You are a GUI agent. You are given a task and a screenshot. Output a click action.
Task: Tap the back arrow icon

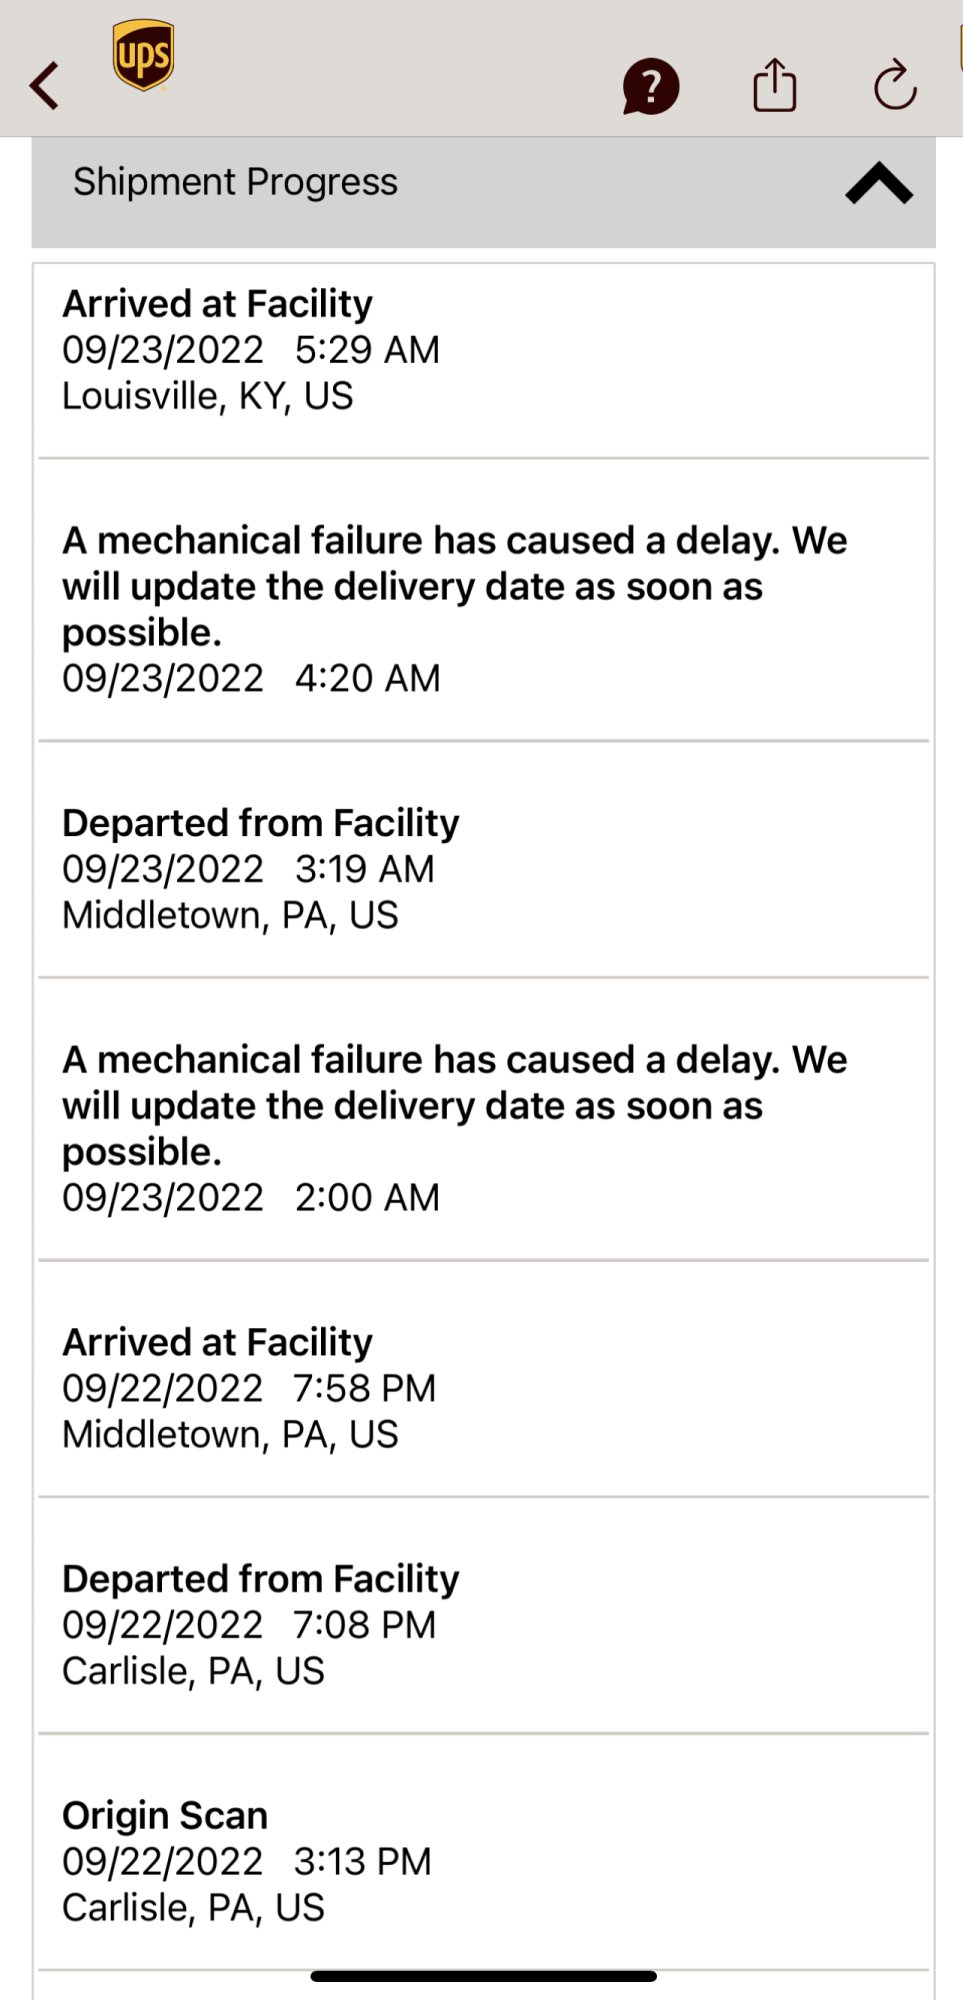(x=45, y=86)
